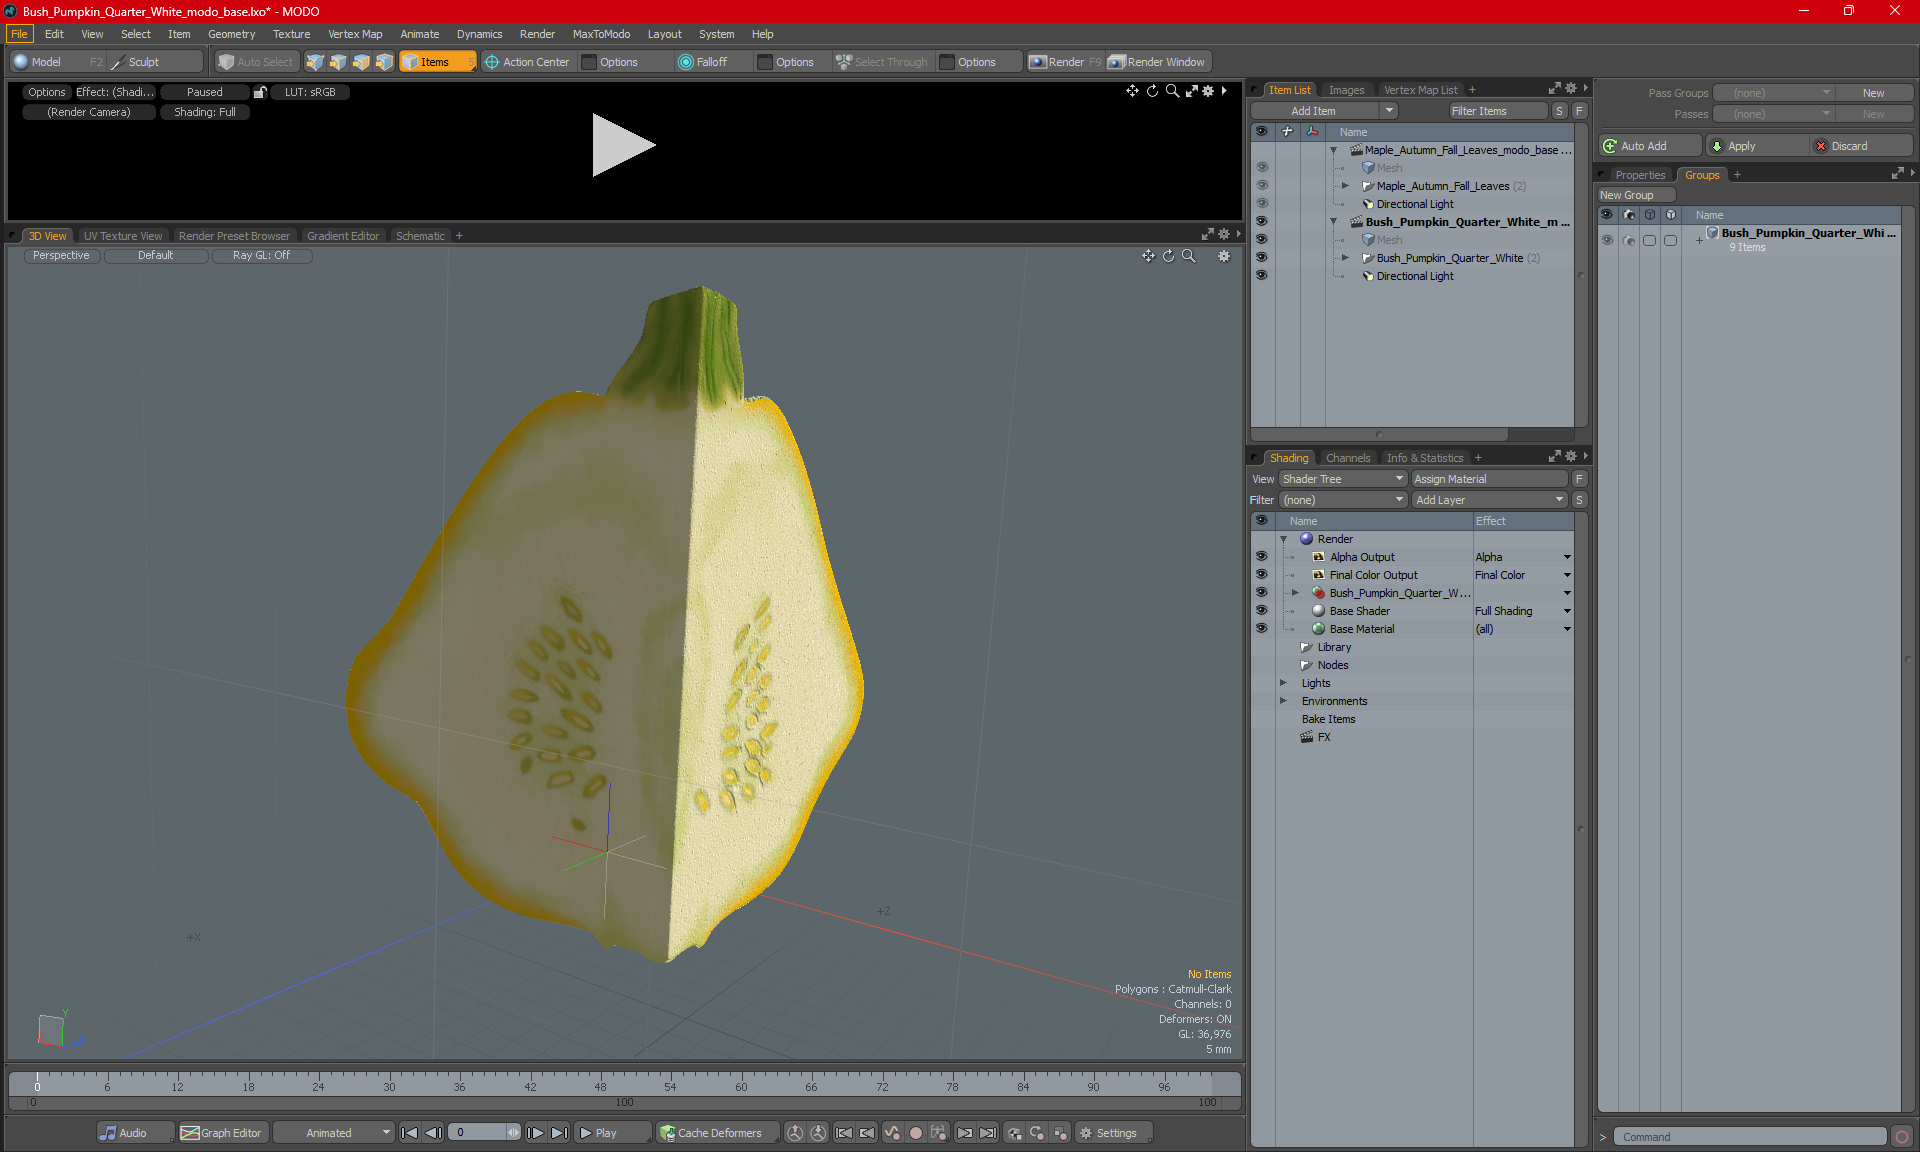
Task: Expand Bush_Pumpkin_Quarter_White group item
Action: coord(1345,258)
